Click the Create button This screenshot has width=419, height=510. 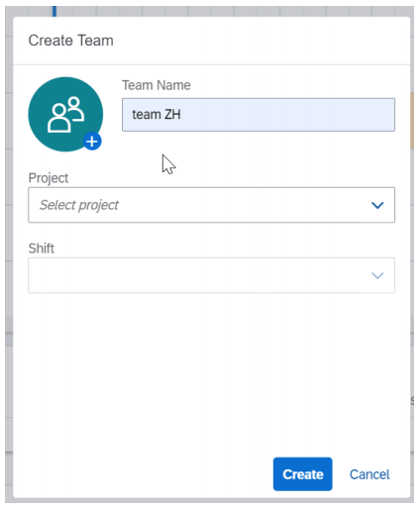302,474
